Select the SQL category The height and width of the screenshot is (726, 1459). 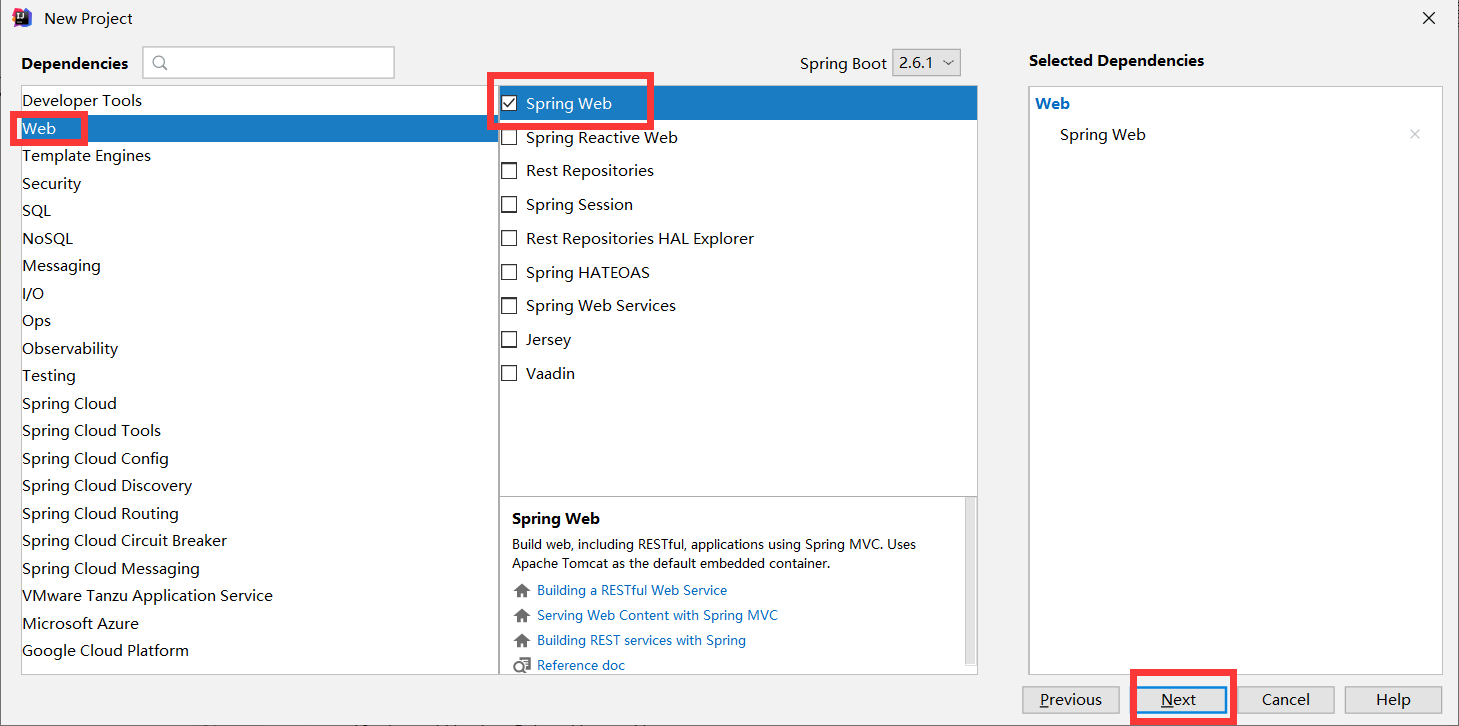click(x=260, y=211)
